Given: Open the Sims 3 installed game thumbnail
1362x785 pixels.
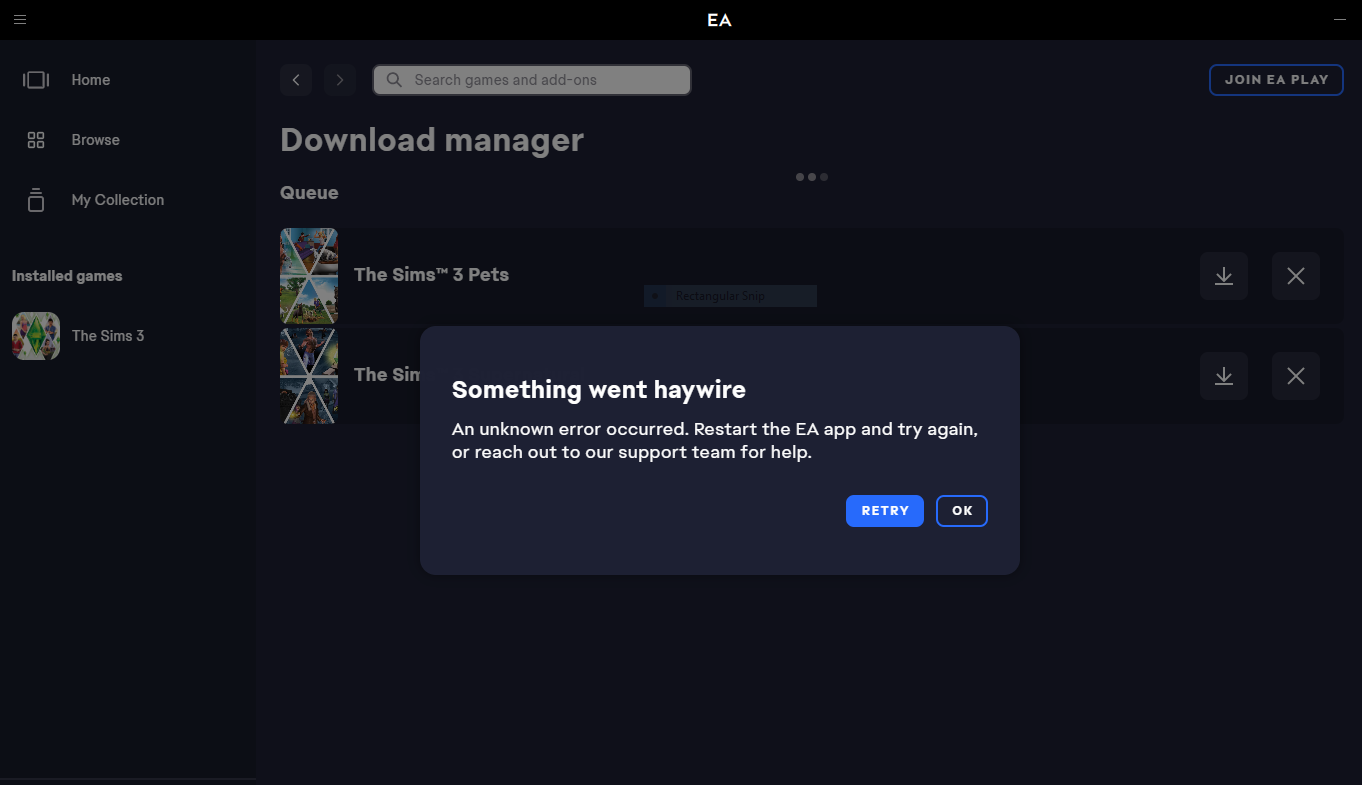Looking at the screenshot, I should point(36,336).
